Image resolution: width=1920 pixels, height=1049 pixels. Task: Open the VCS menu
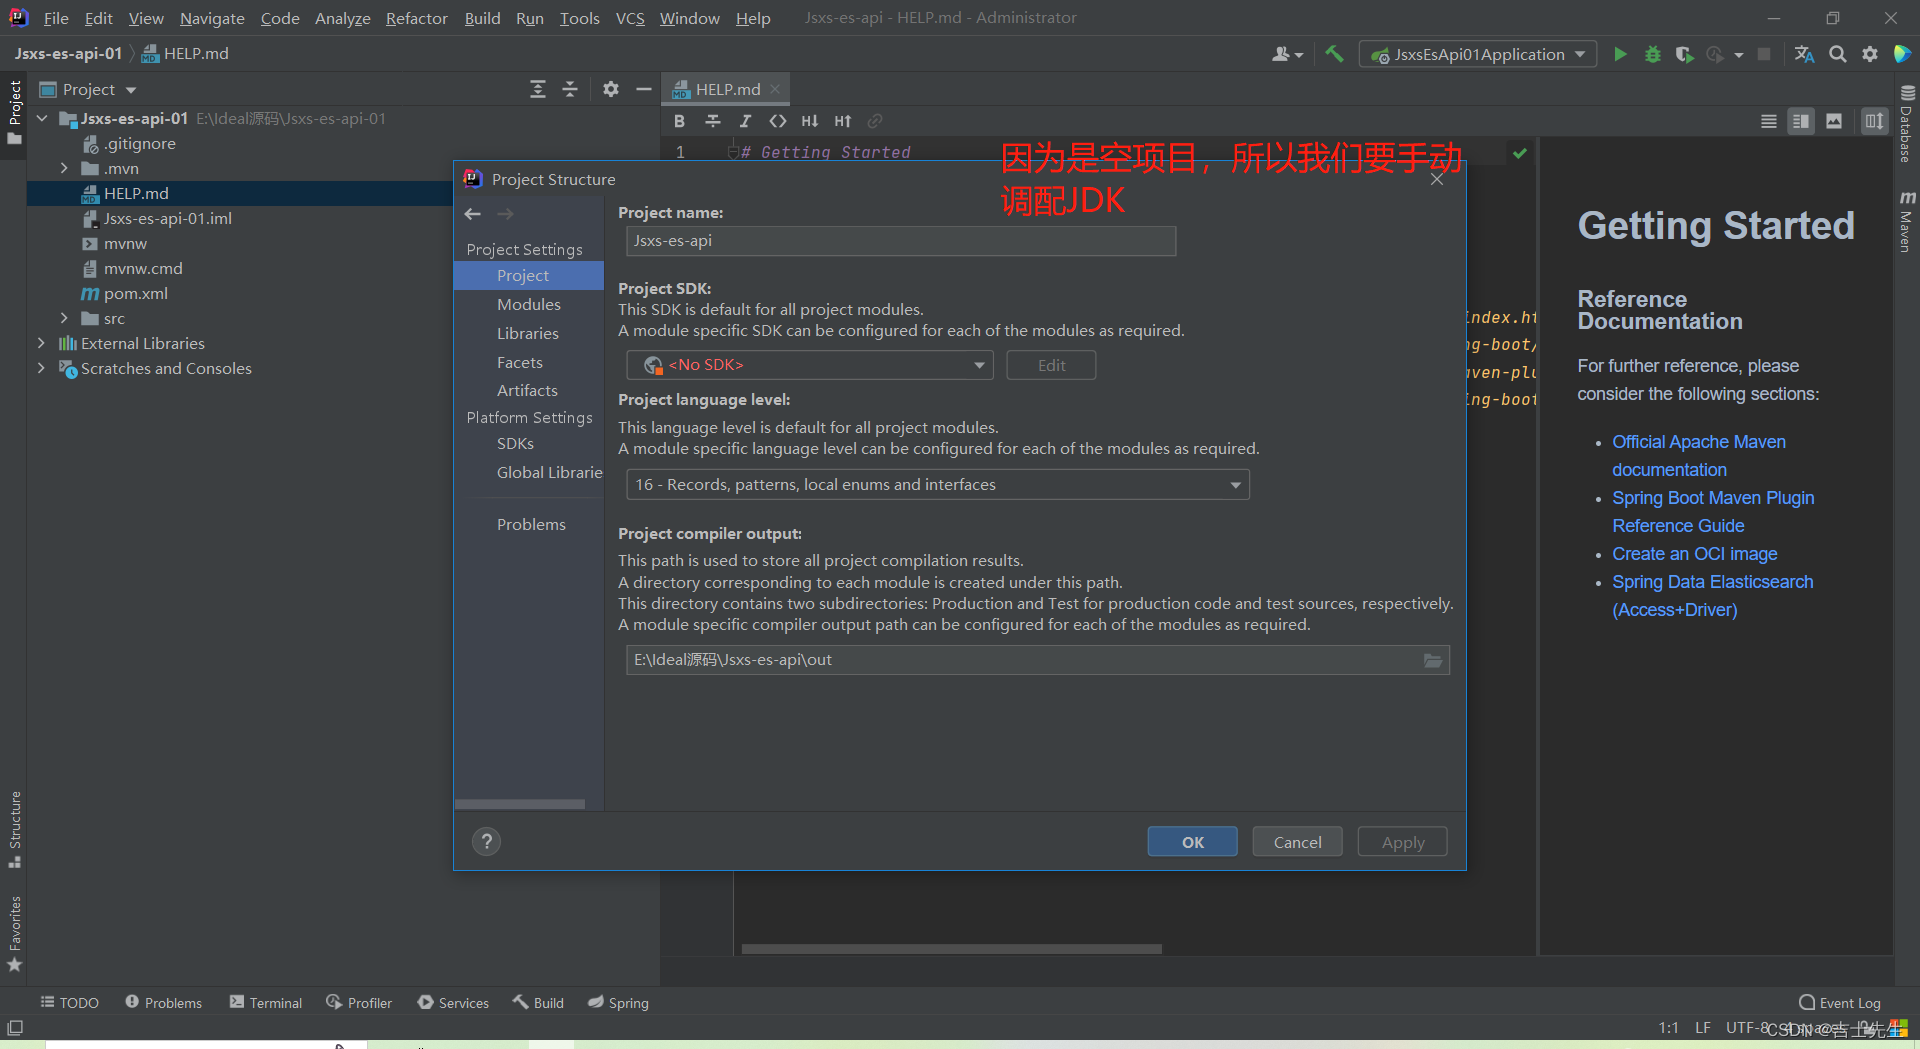(630, 18)
